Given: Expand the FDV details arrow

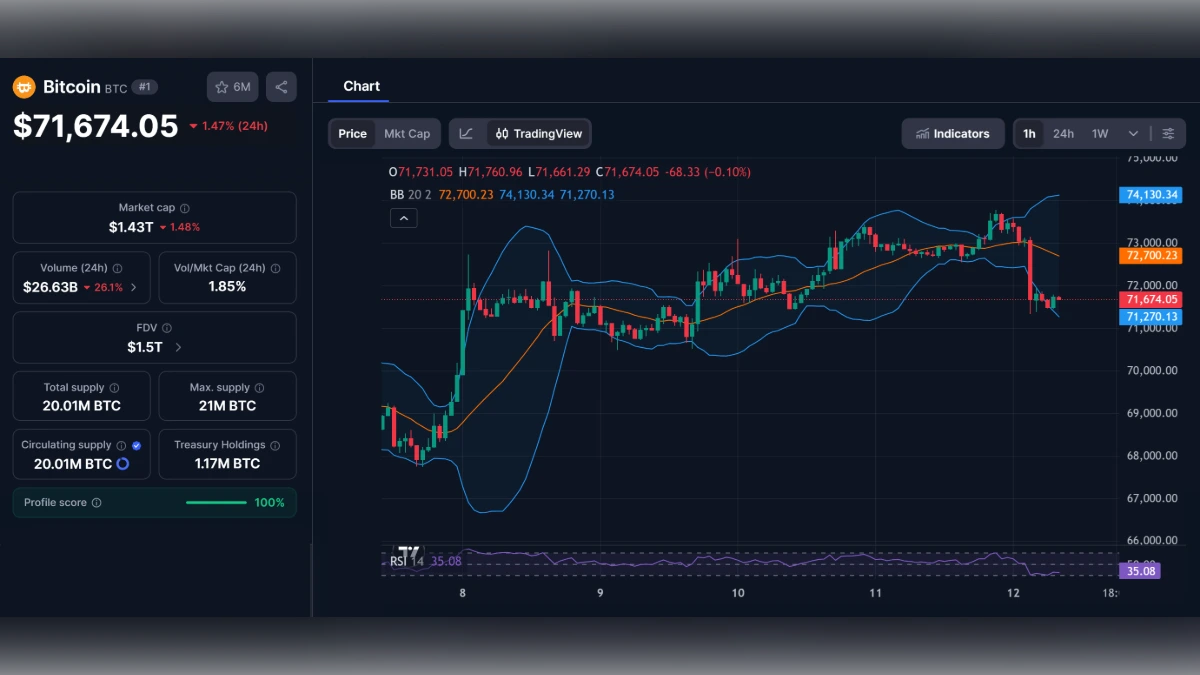Looking at the screenshot, I should (178, 346).
